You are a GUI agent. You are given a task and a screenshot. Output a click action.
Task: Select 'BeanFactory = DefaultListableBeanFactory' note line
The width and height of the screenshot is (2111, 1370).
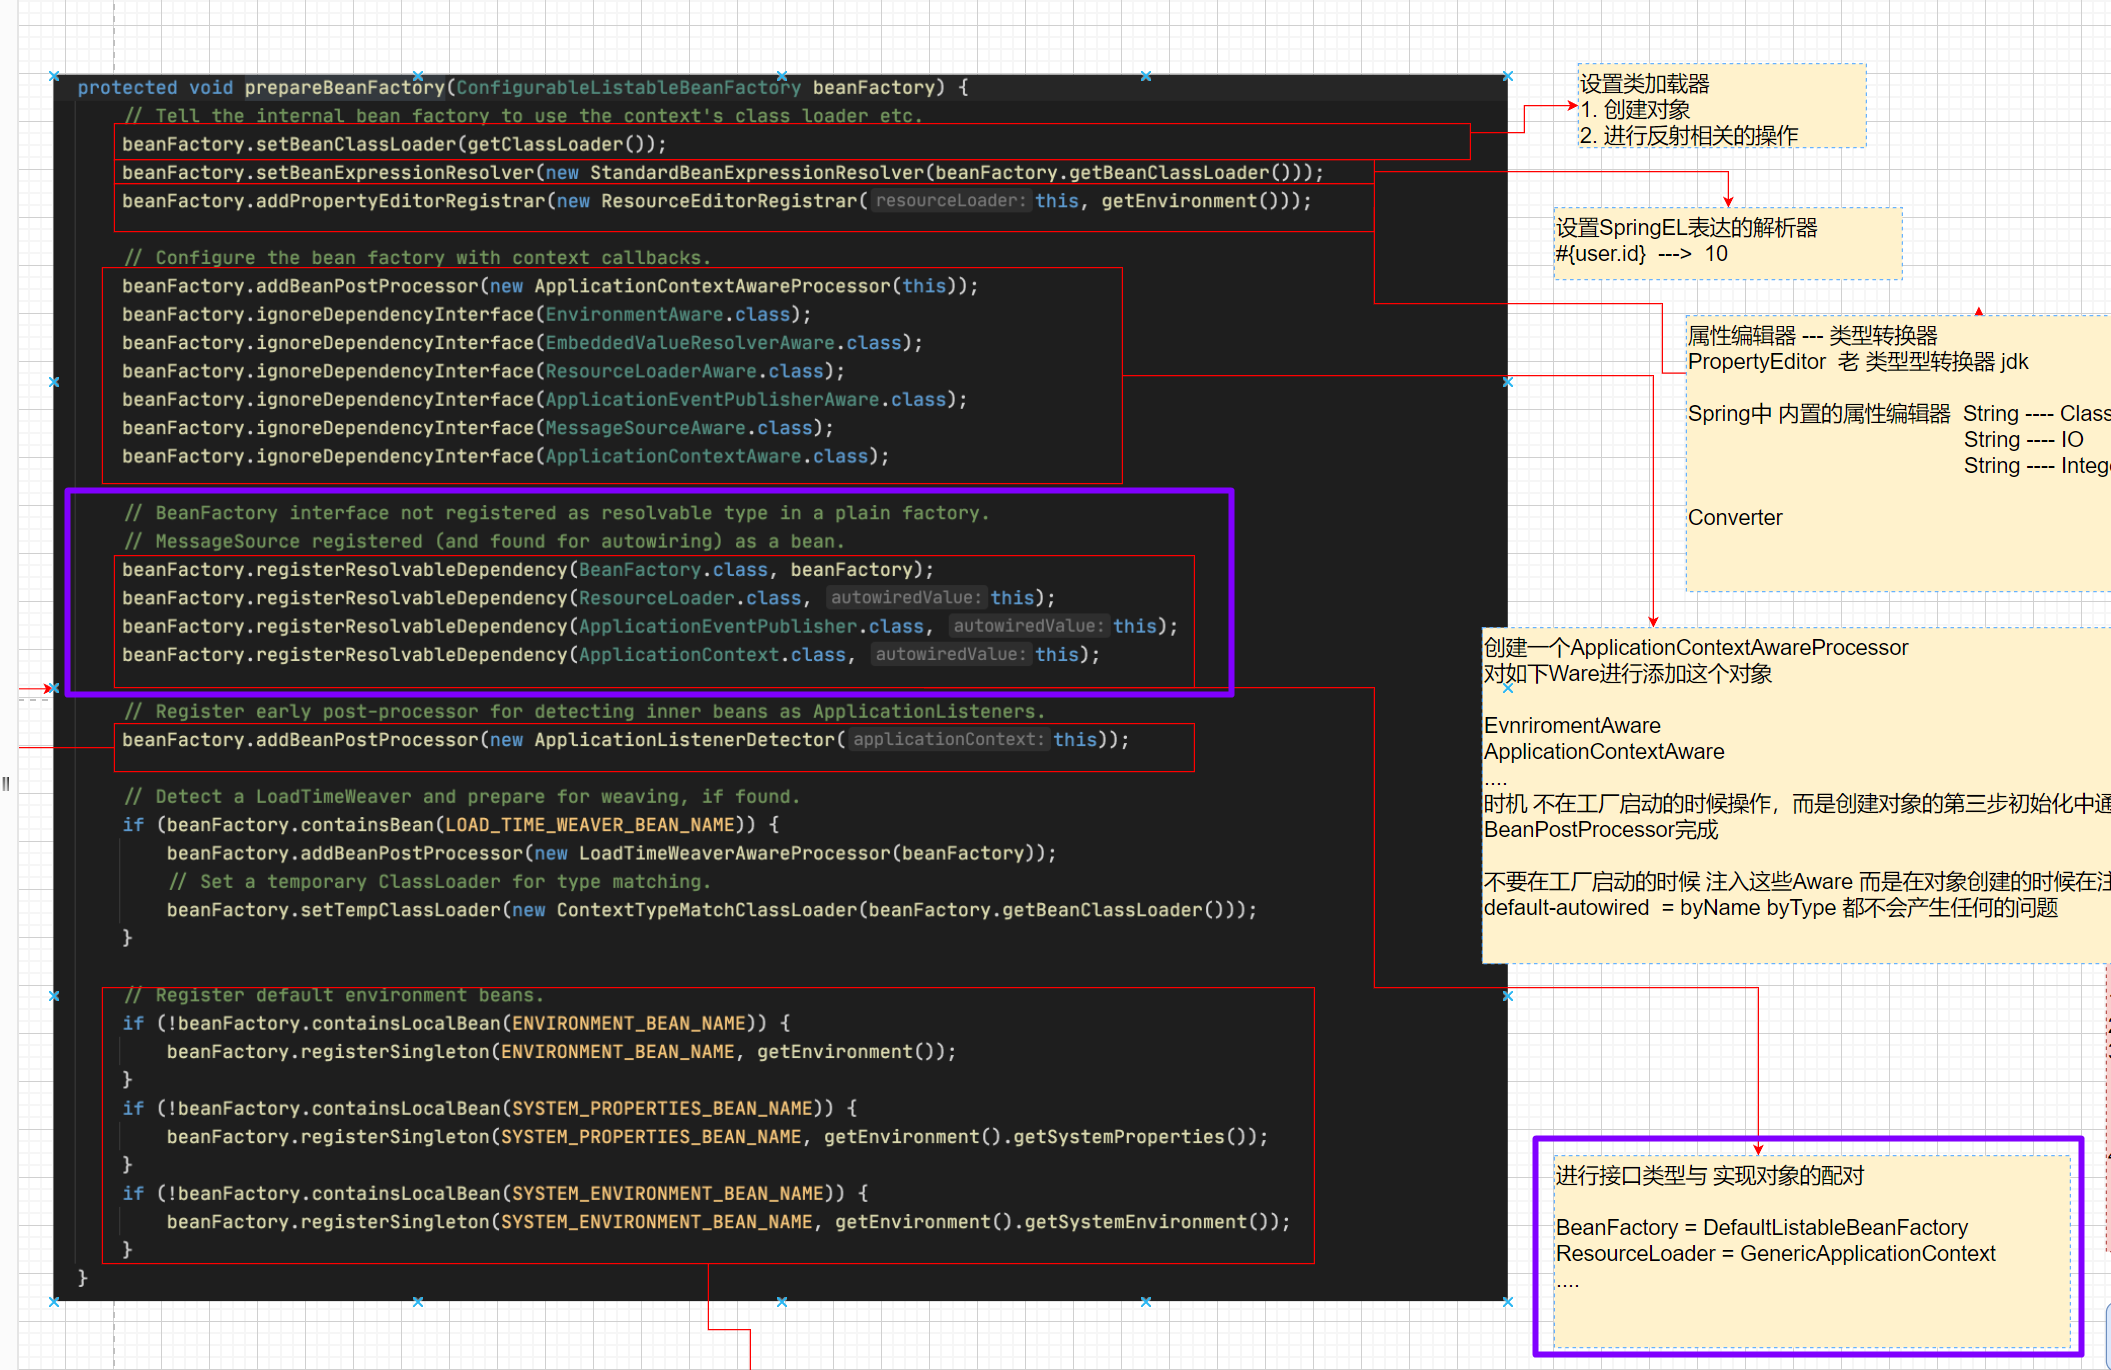pyautogui.click(x=1761, y=1228)
